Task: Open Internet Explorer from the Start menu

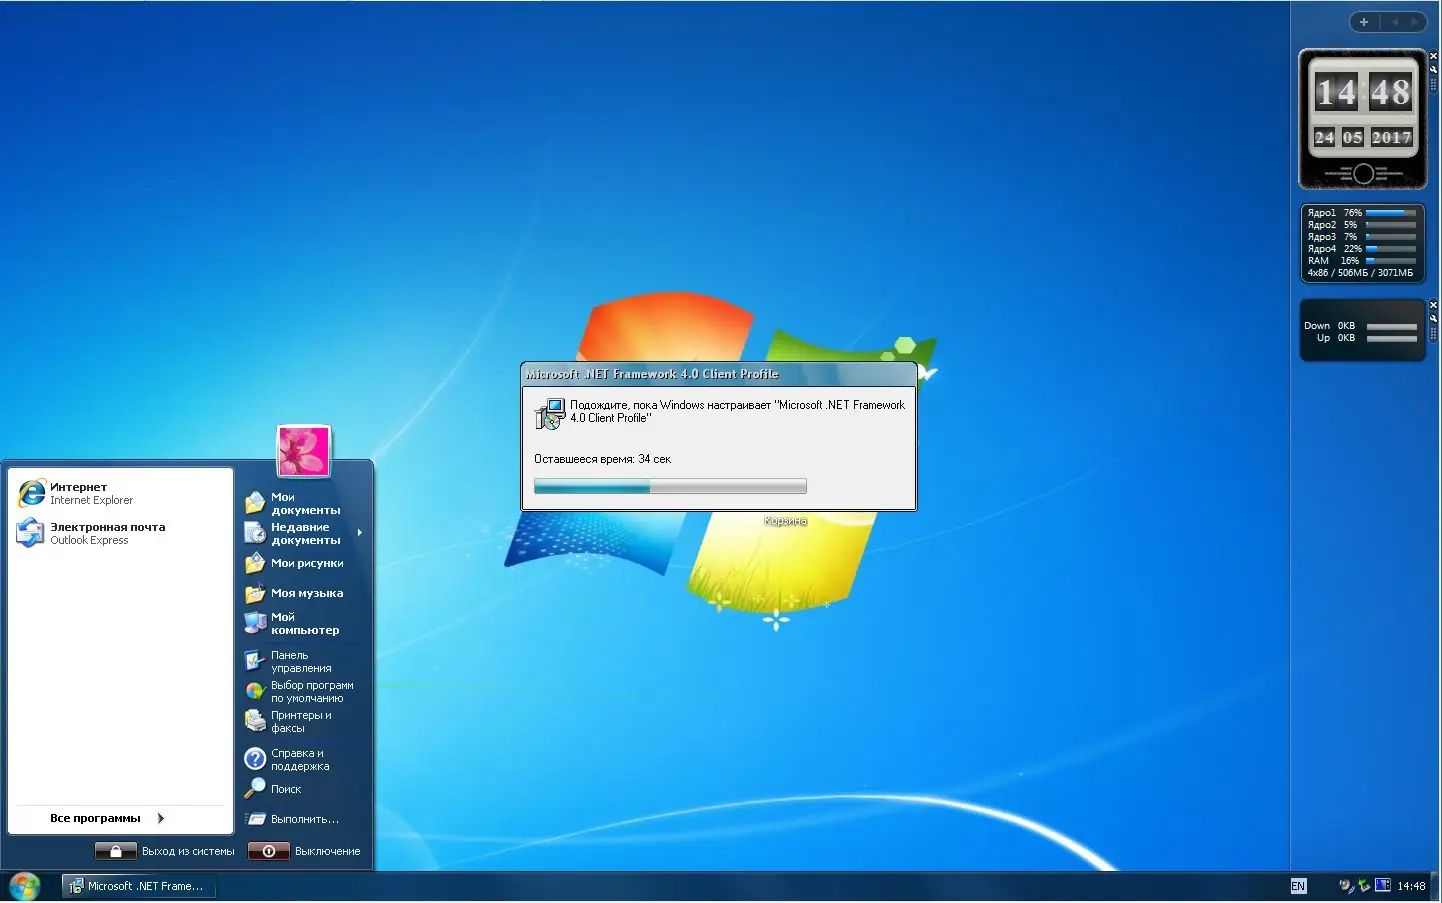Action: tap(120, 493)
